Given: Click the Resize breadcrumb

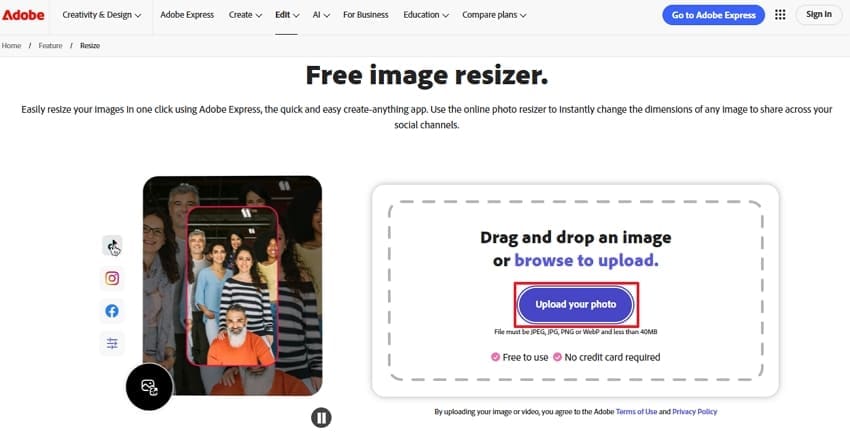Looking at the screenshot, I should pos(90,46).
